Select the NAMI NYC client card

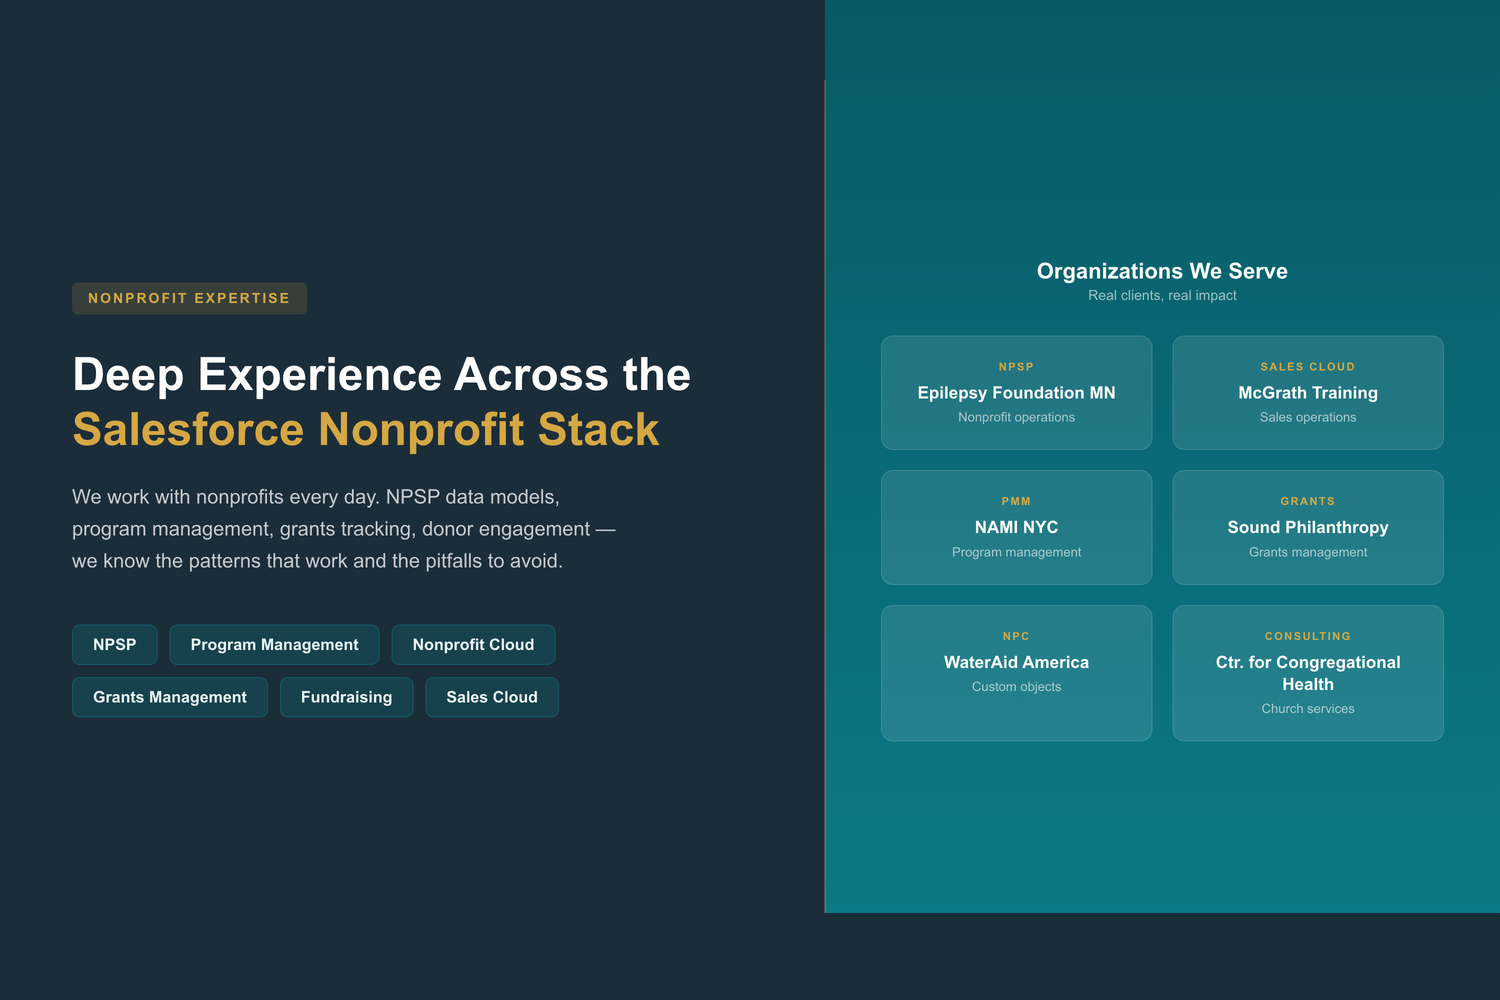coord(1016,528)
